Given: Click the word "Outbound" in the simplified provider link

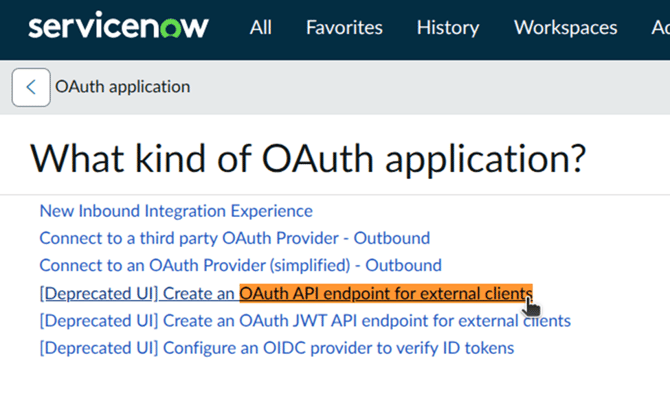Looking at the screenshot, I should tap(403, 266).
